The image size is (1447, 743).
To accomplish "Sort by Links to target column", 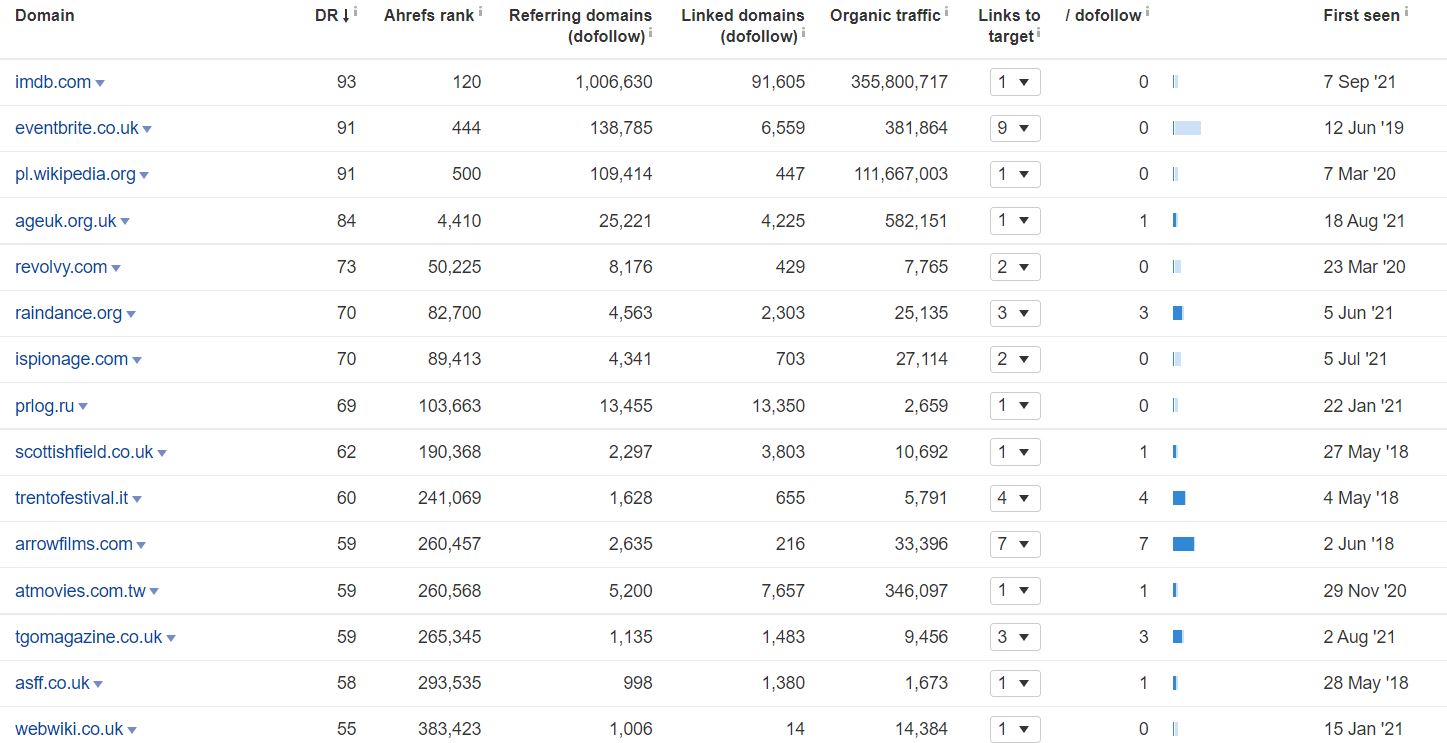I will point(1009,26).
